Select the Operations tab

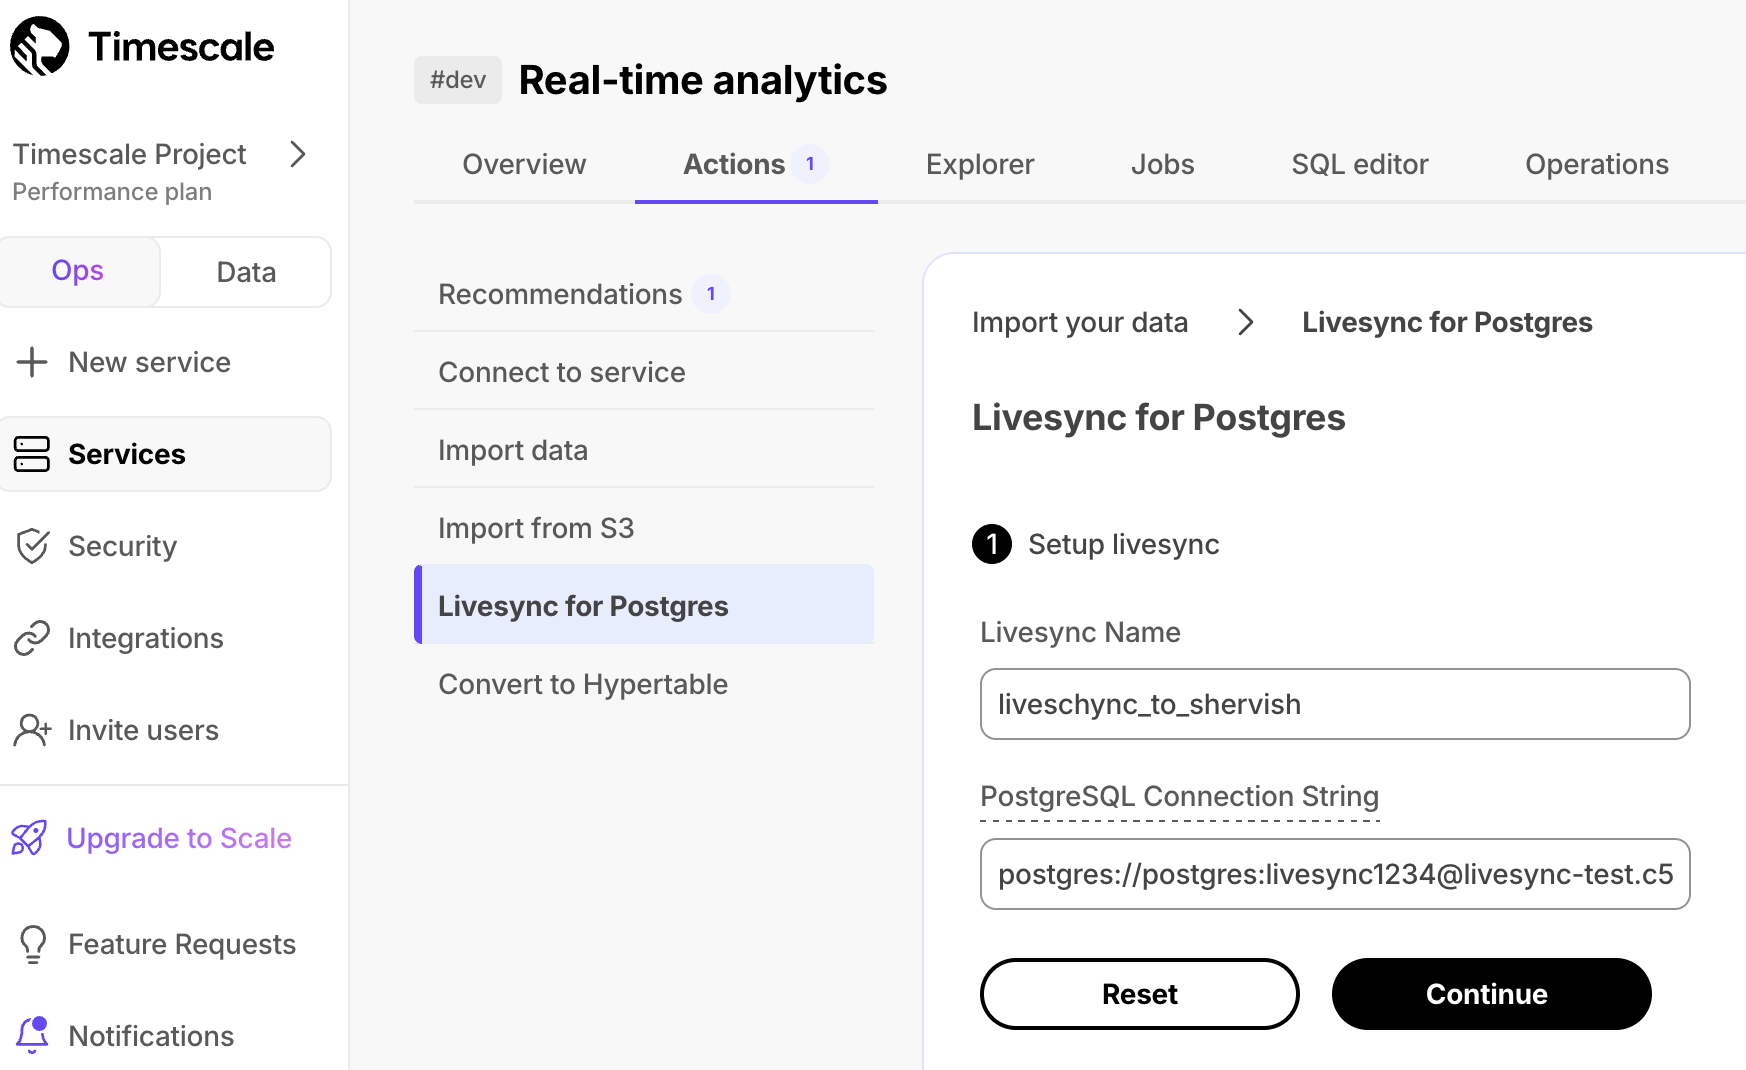coord(1596,164)
